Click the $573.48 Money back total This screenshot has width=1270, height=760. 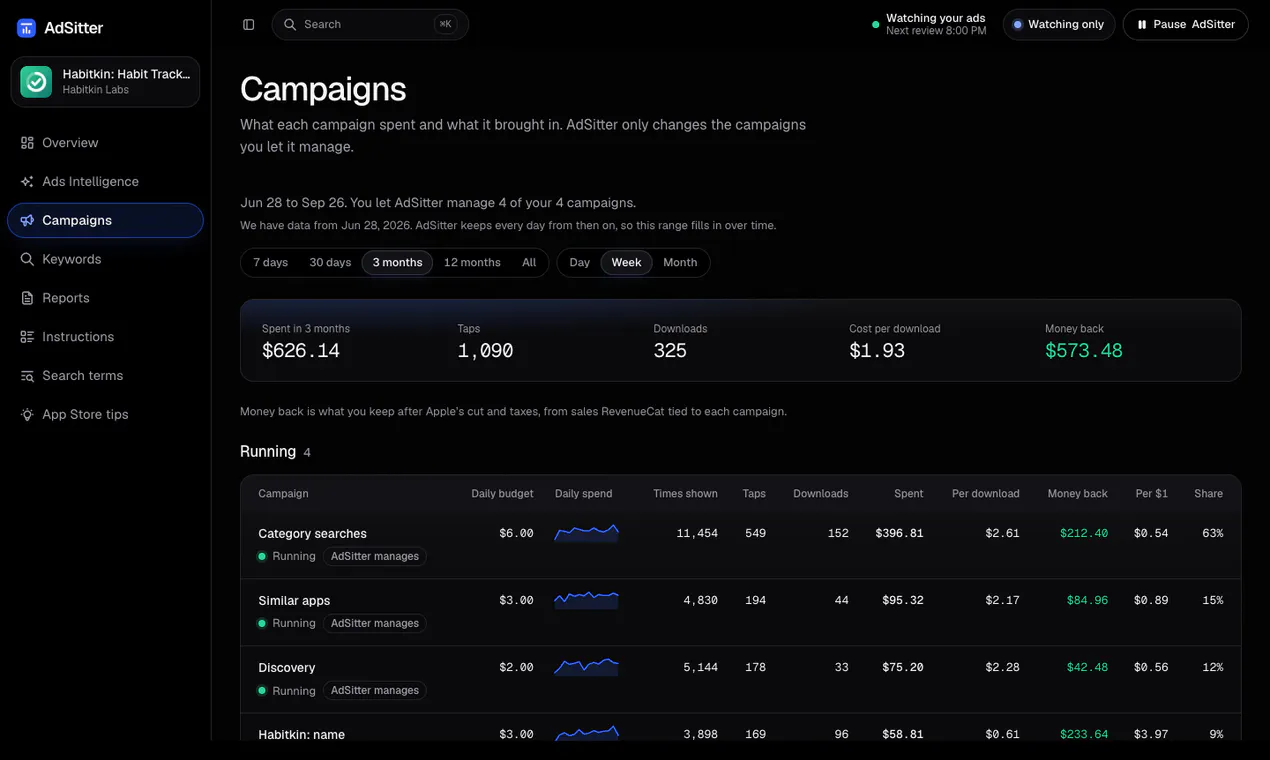[x=1084, y=351]
